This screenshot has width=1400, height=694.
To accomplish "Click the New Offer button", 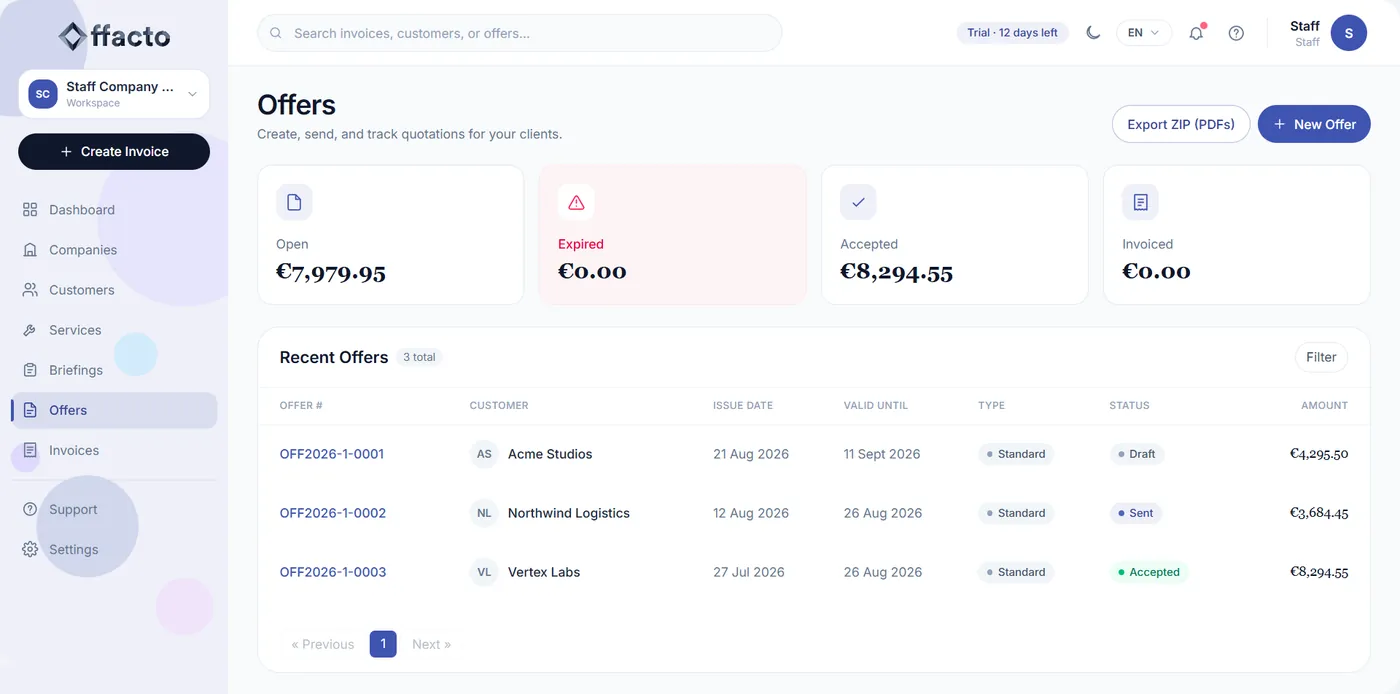I will coord(1314,124).
